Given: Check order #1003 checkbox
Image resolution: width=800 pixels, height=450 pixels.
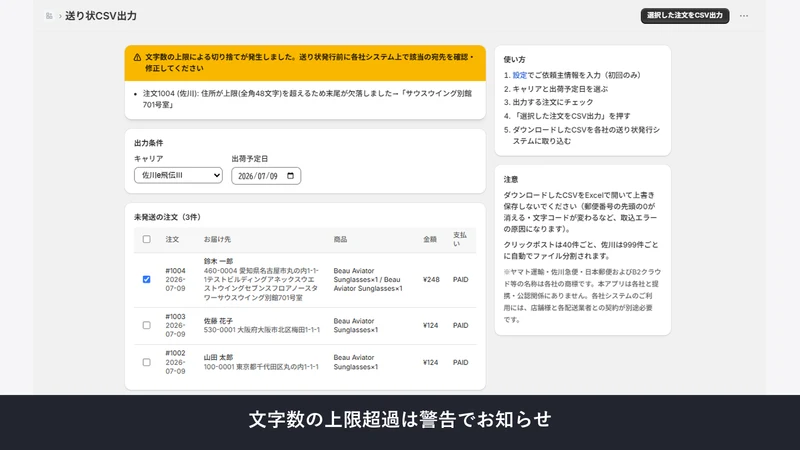Looking at the screenshot, I should point(146,325).
